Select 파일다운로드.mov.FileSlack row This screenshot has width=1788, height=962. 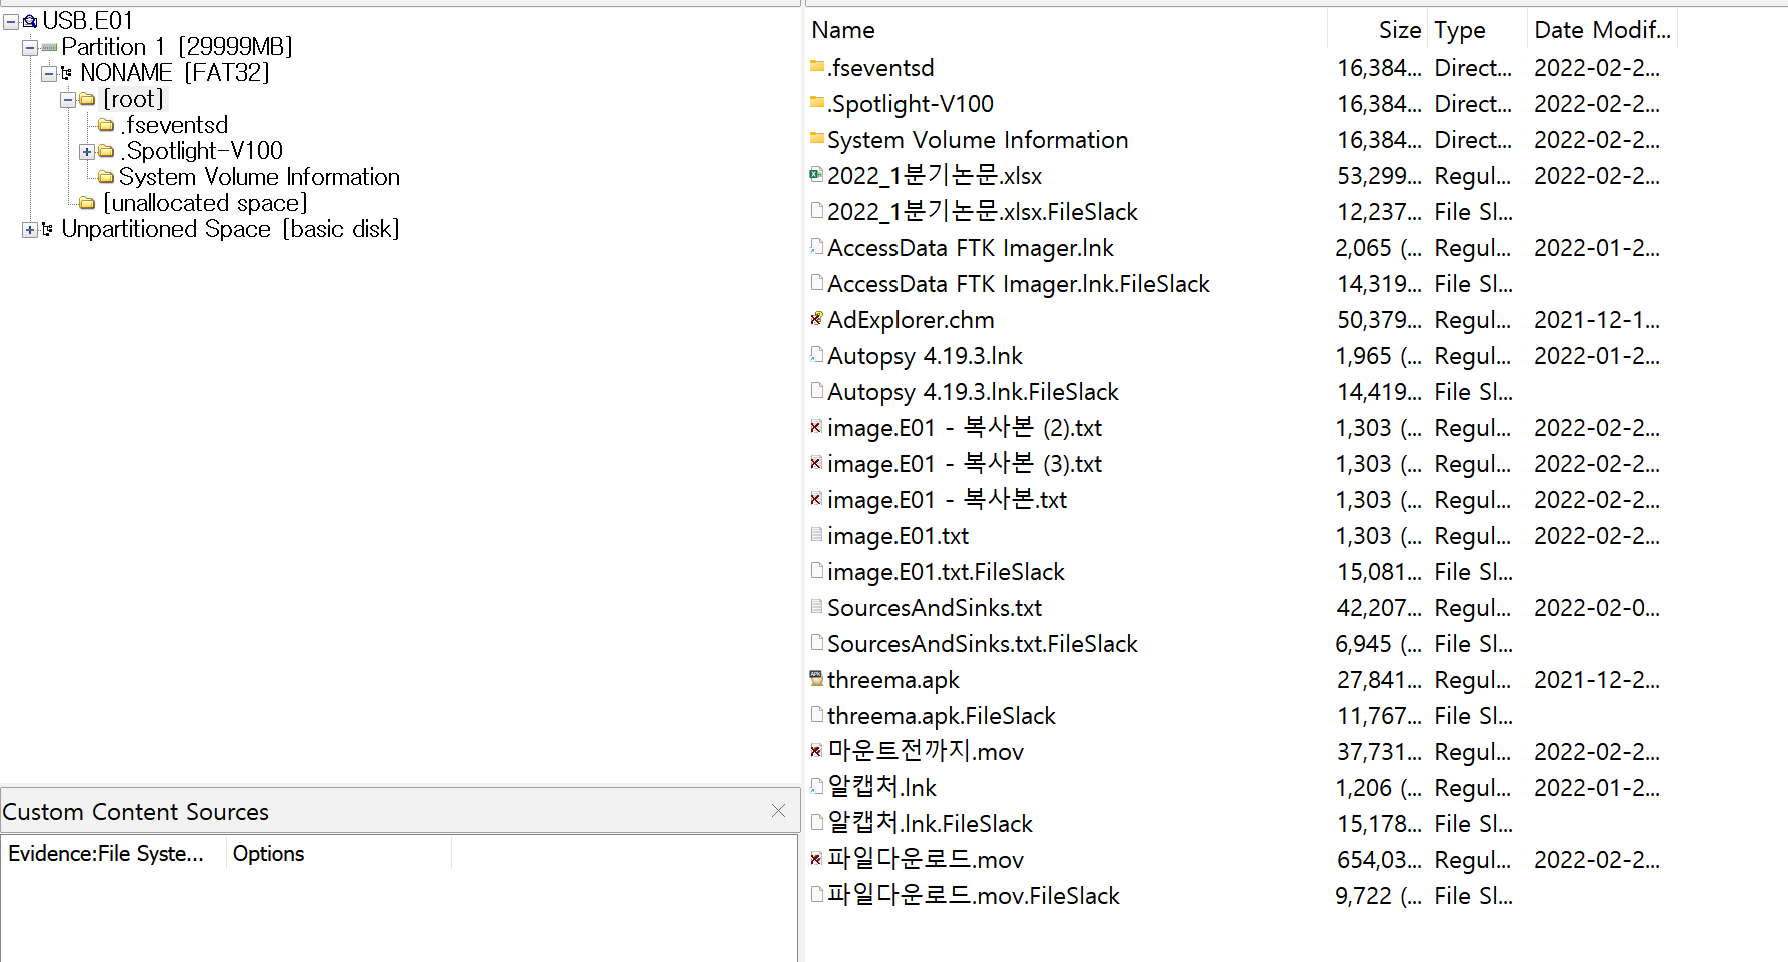1240,896
